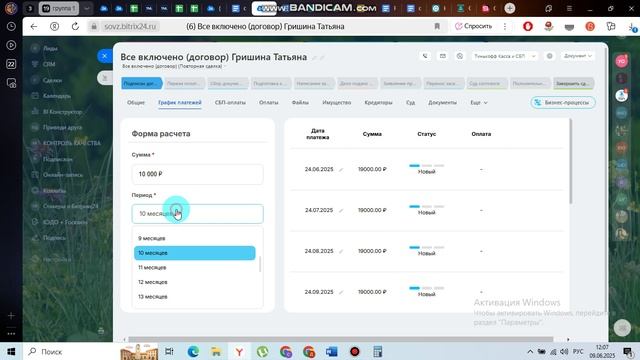Switch to the Кредиторы tab

[378, 102]
